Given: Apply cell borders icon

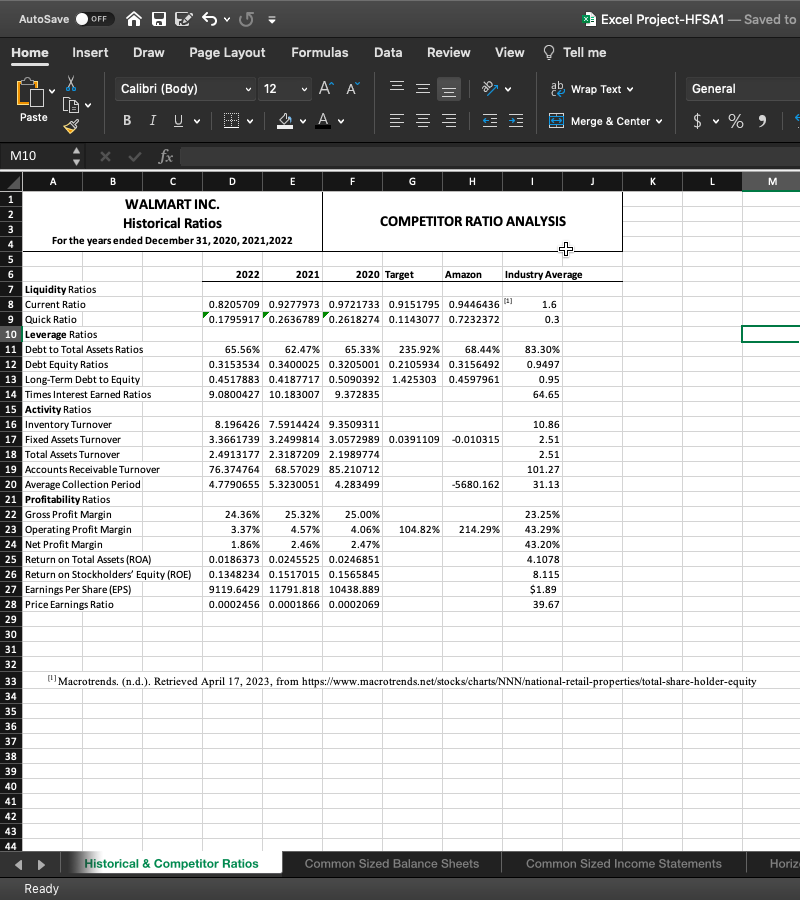Looking at the screenshot, I should 231,121.
